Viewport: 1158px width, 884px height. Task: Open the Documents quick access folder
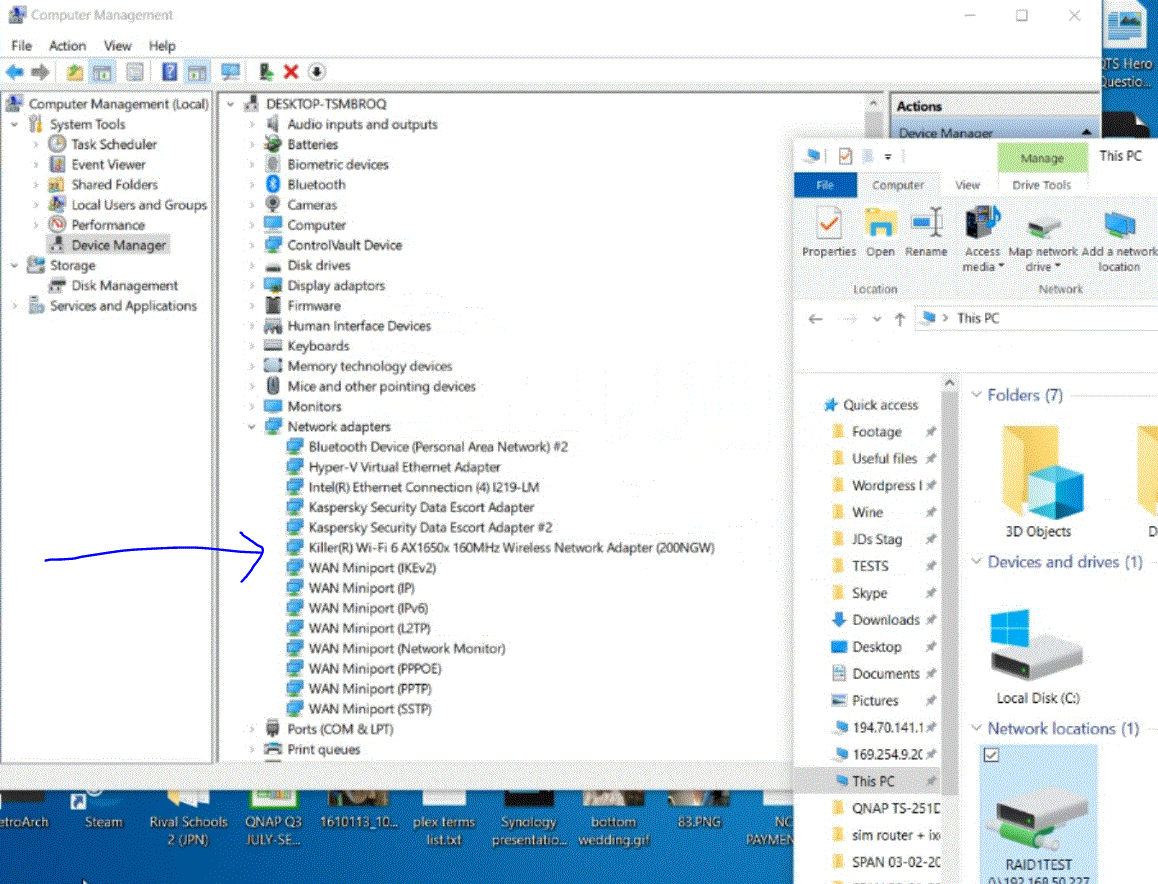click(885, 674)
